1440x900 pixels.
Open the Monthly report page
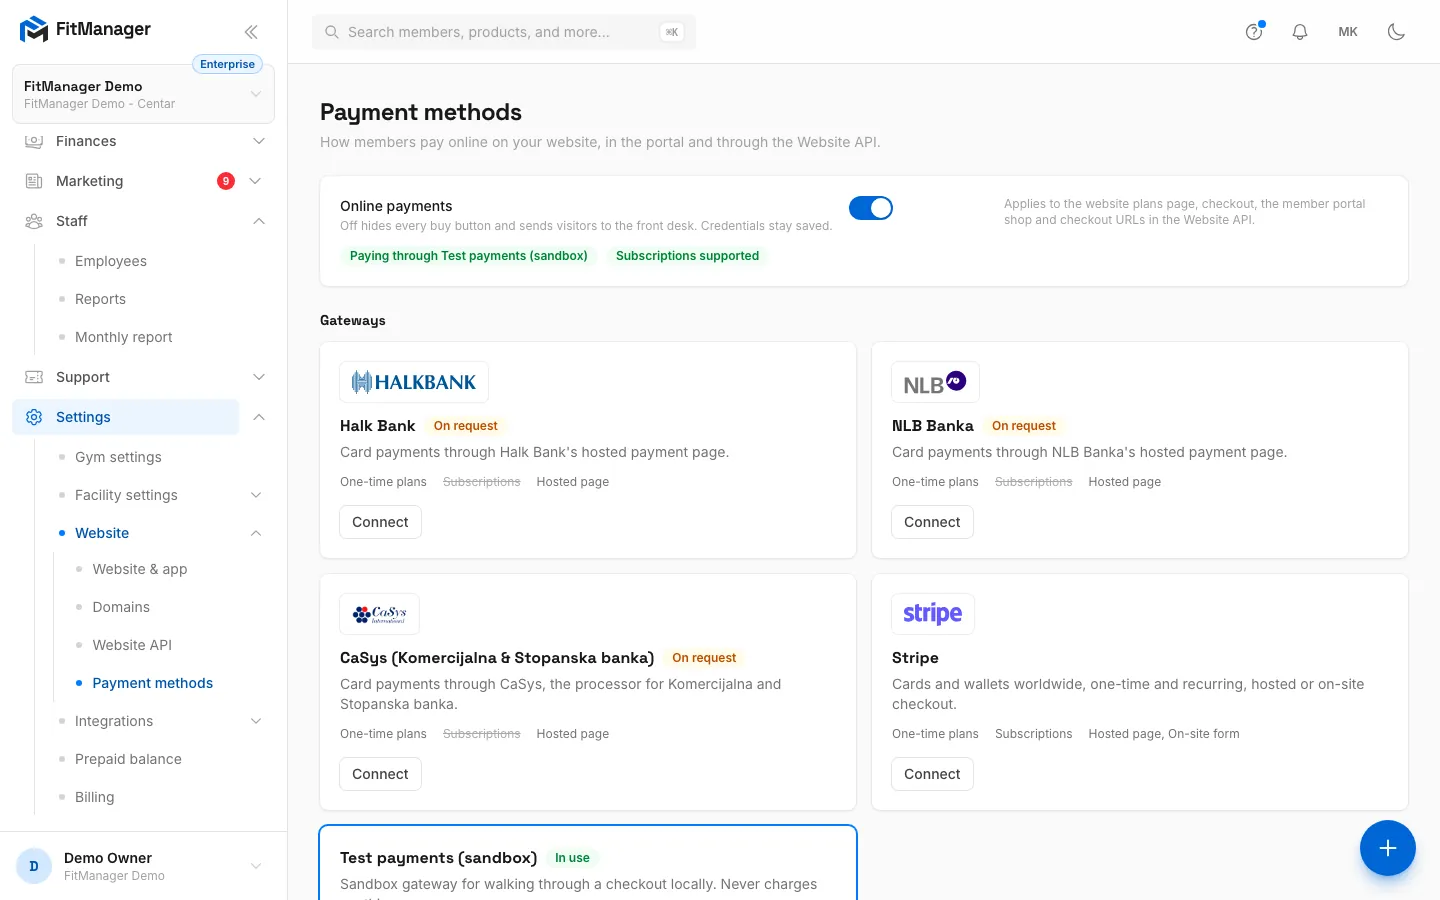[124, 337]
